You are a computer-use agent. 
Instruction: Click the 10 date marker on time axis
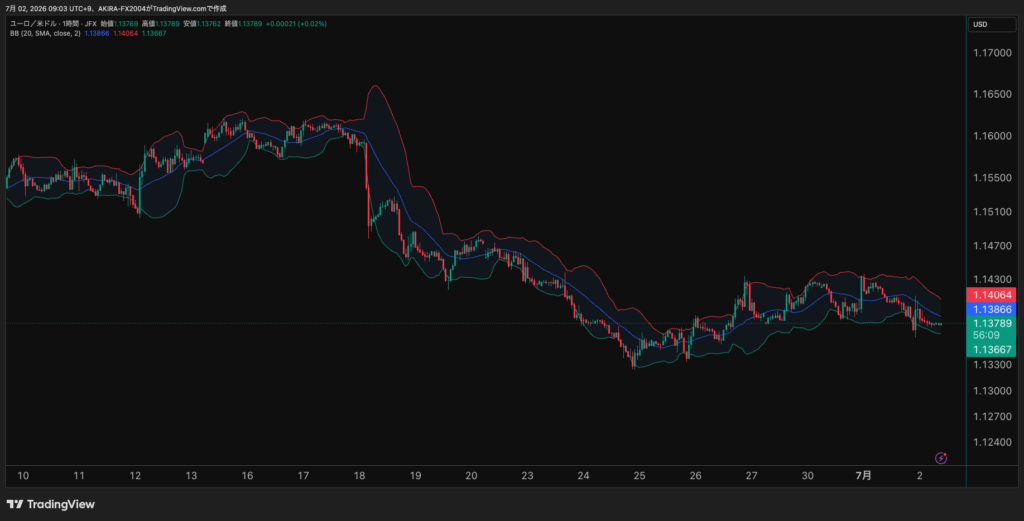23,476
